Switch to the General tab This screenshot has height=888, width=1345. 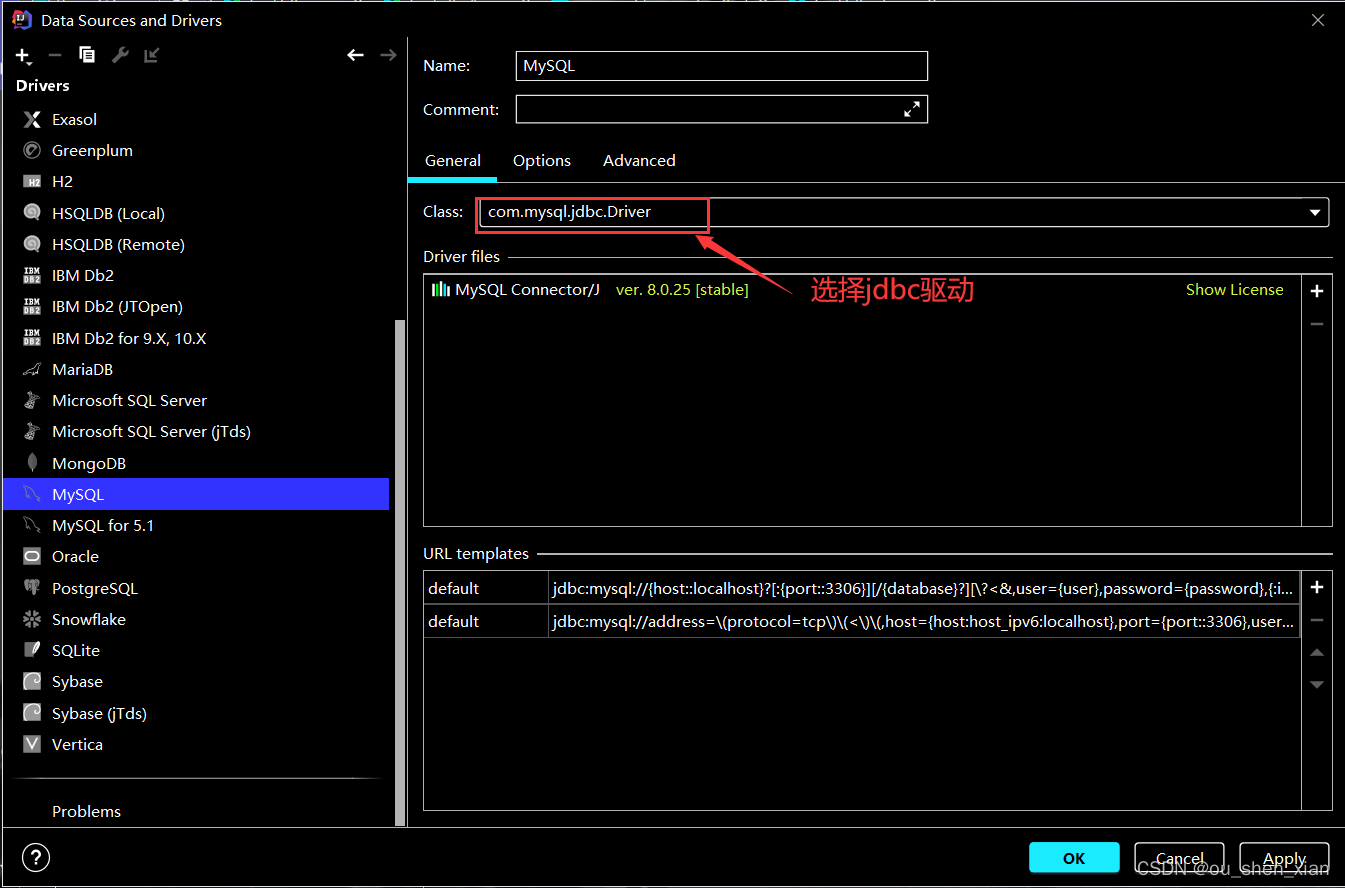click(453, 160)
